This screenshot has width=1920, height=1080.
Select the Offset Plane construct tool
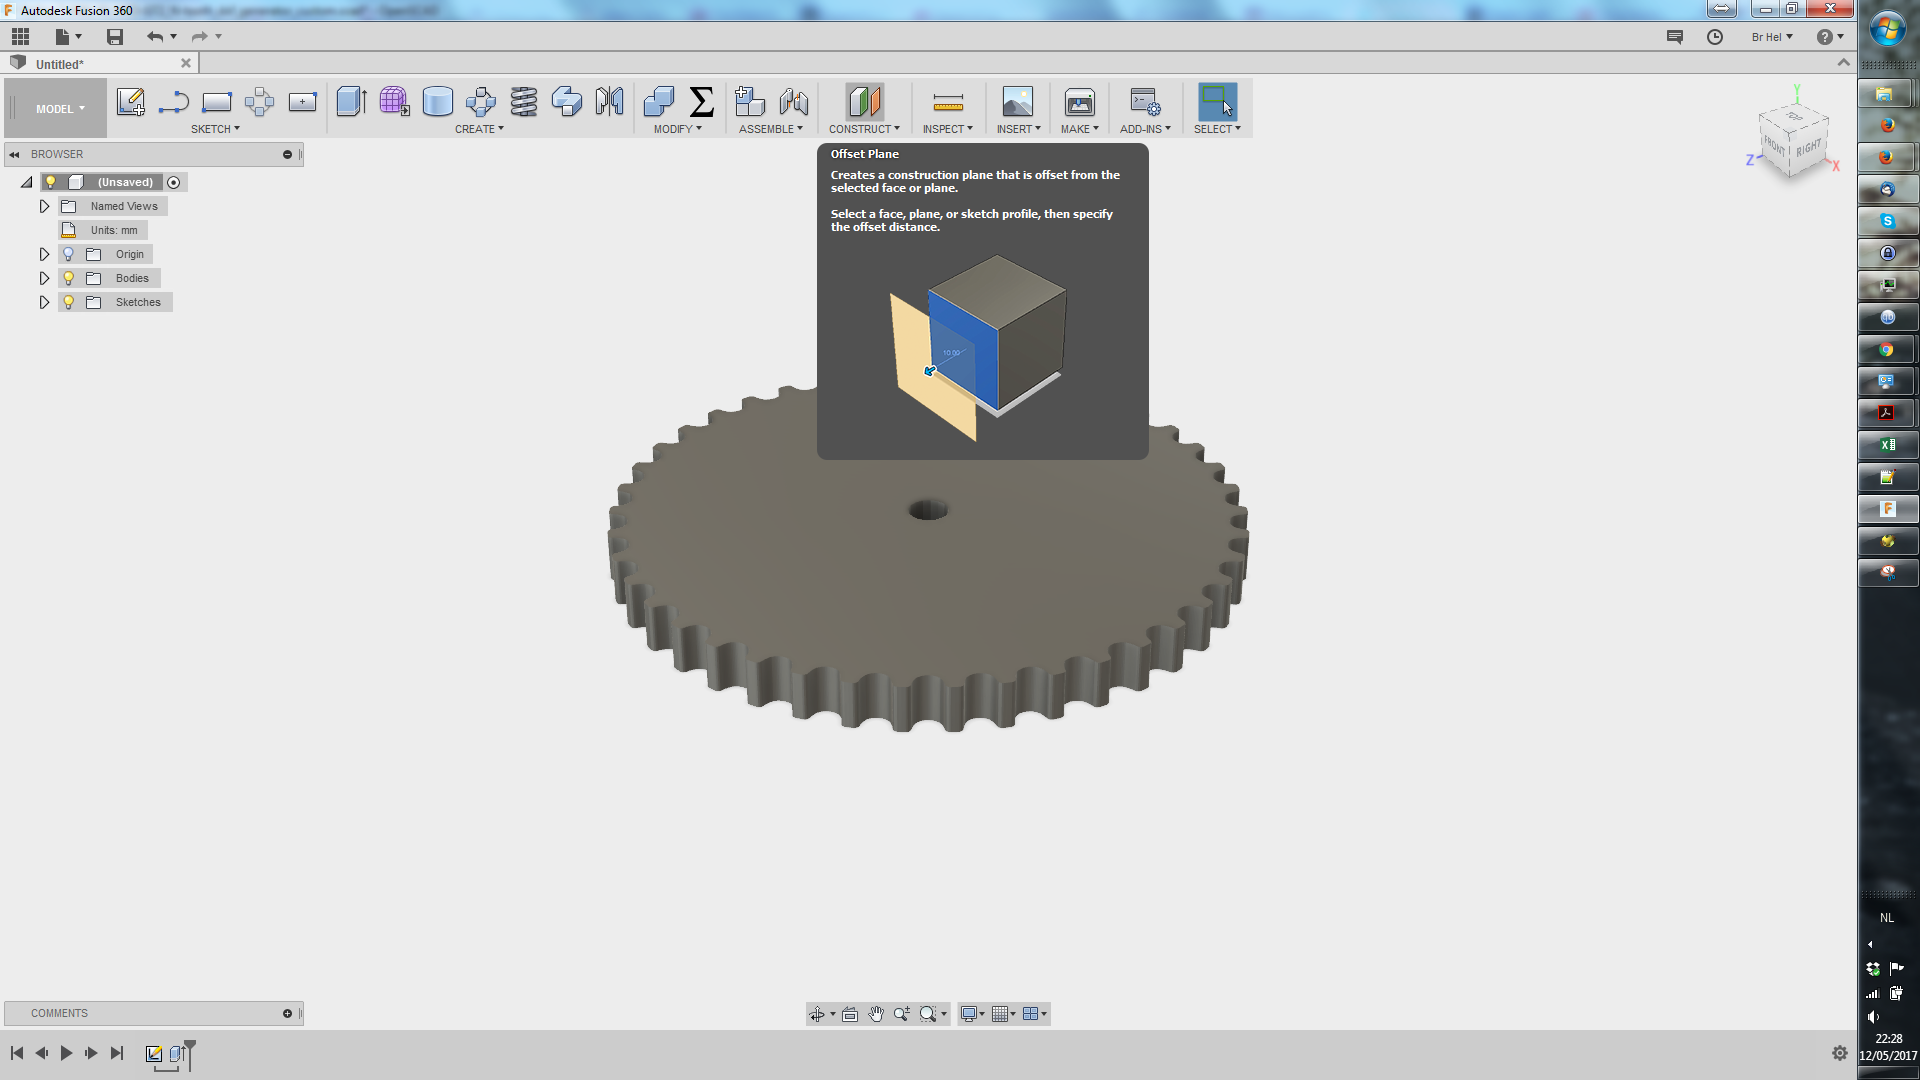[865, 102]
